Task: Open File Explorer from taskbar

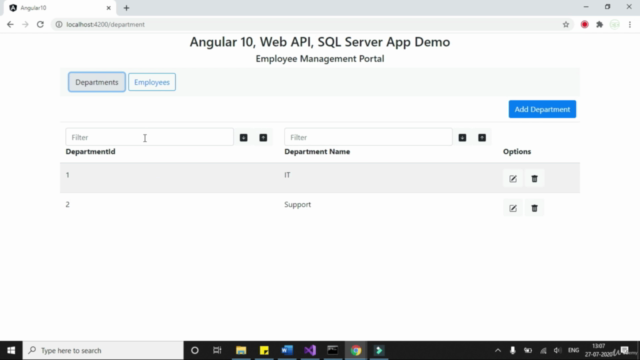Action: coord(241,350)
